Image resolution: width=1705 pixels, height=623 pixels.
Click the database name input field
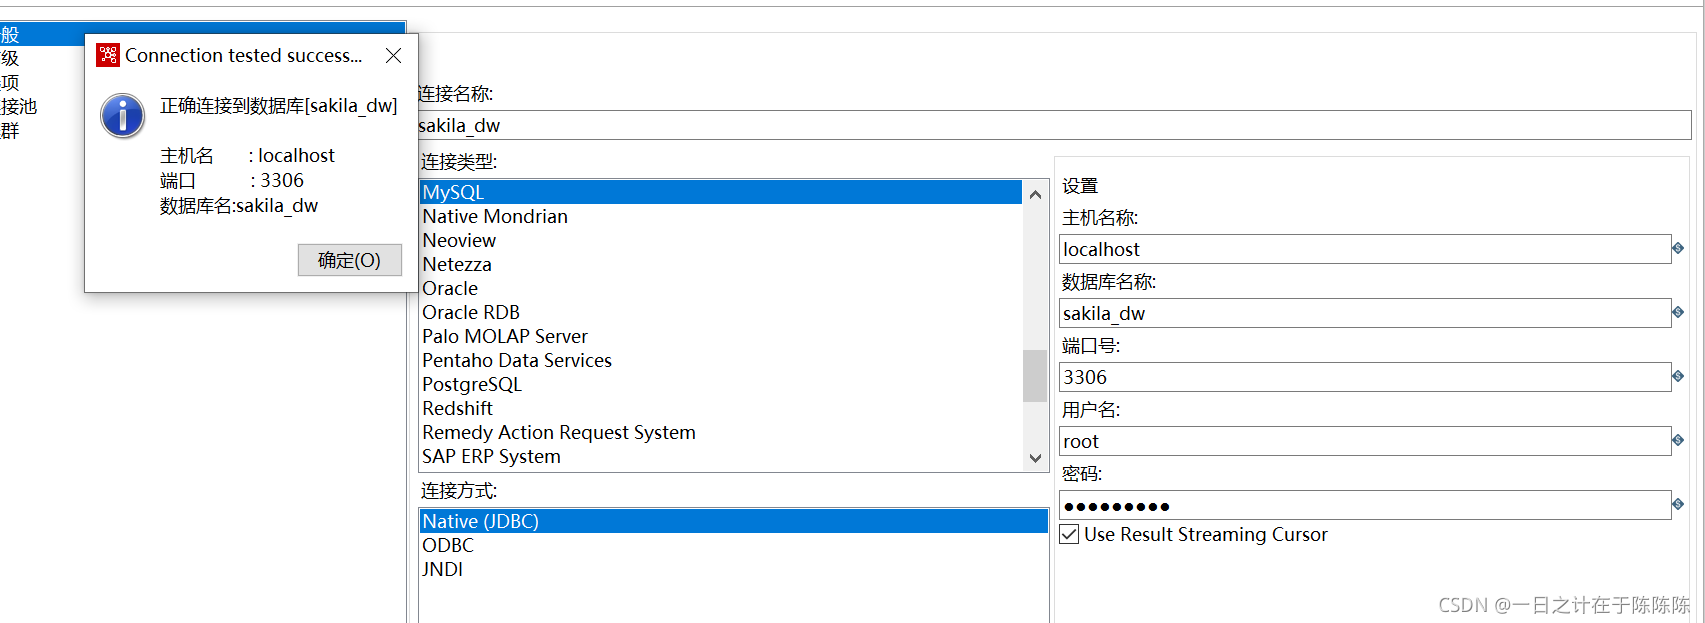click(x=1365, y=313)
